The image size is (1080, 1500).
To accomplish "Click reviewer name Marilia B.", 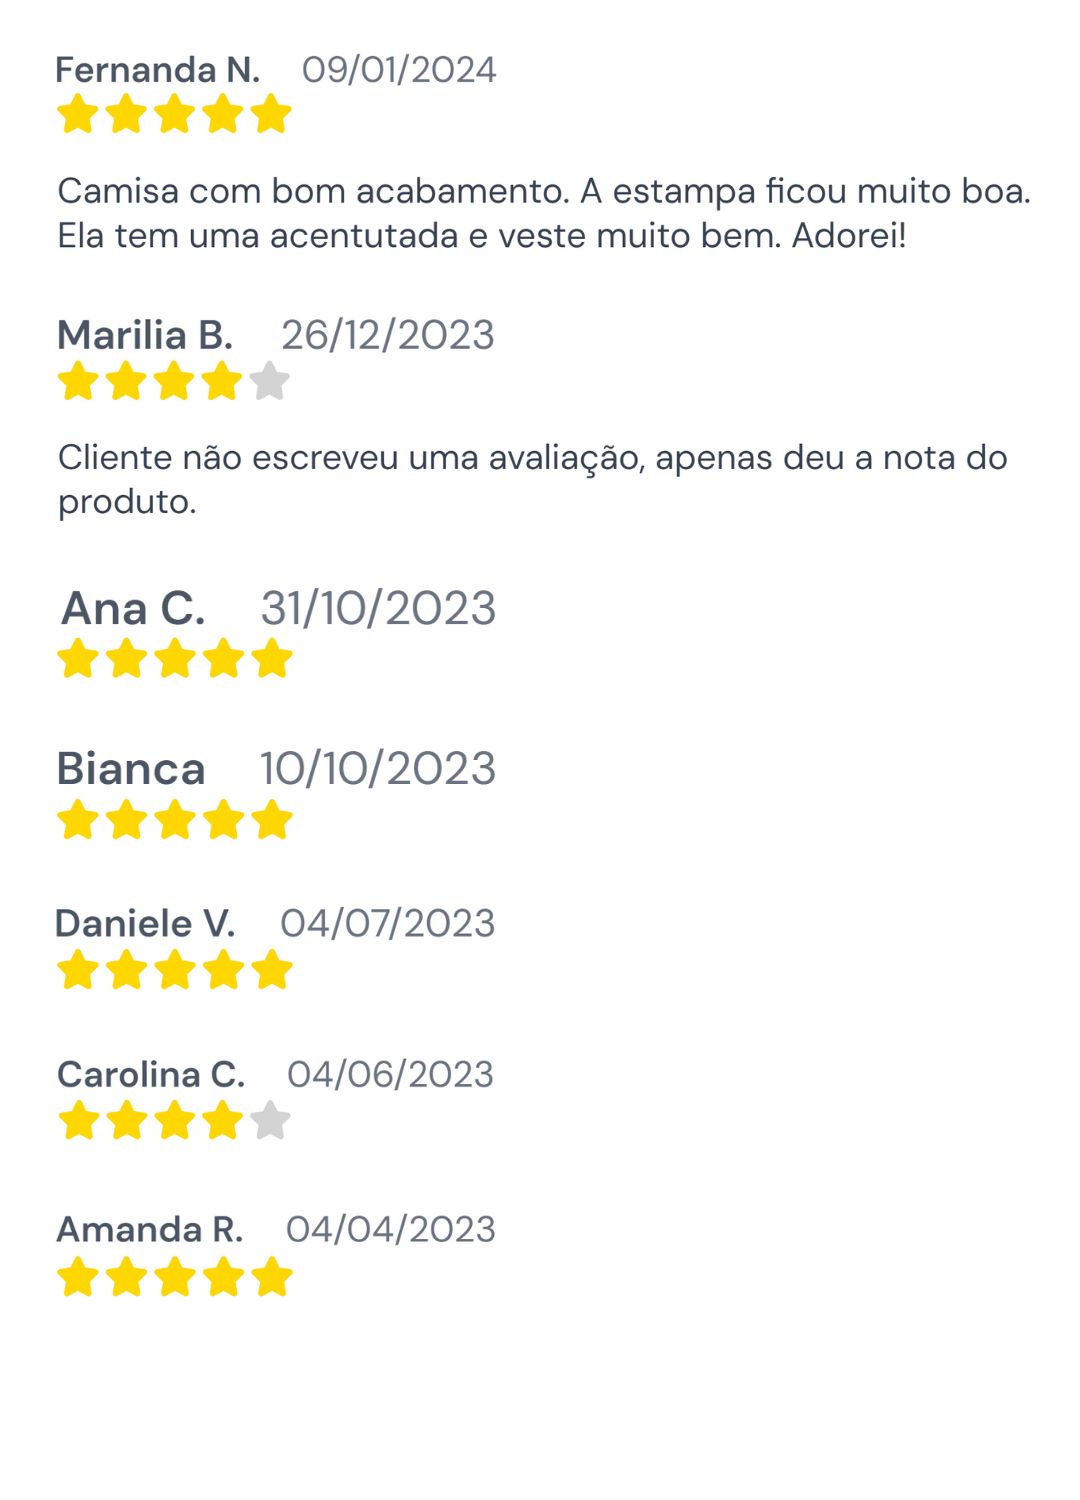I will (145, 335).
